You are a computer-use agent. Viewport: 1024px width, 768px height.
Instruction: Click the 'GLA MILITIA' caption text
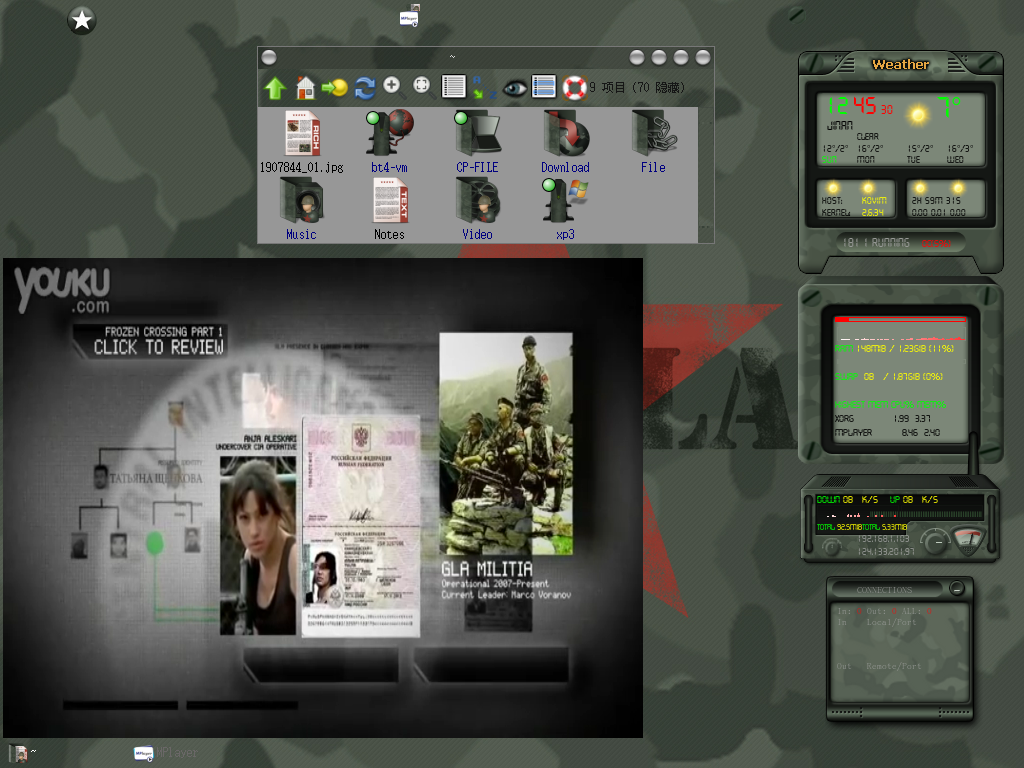(487, 569)
